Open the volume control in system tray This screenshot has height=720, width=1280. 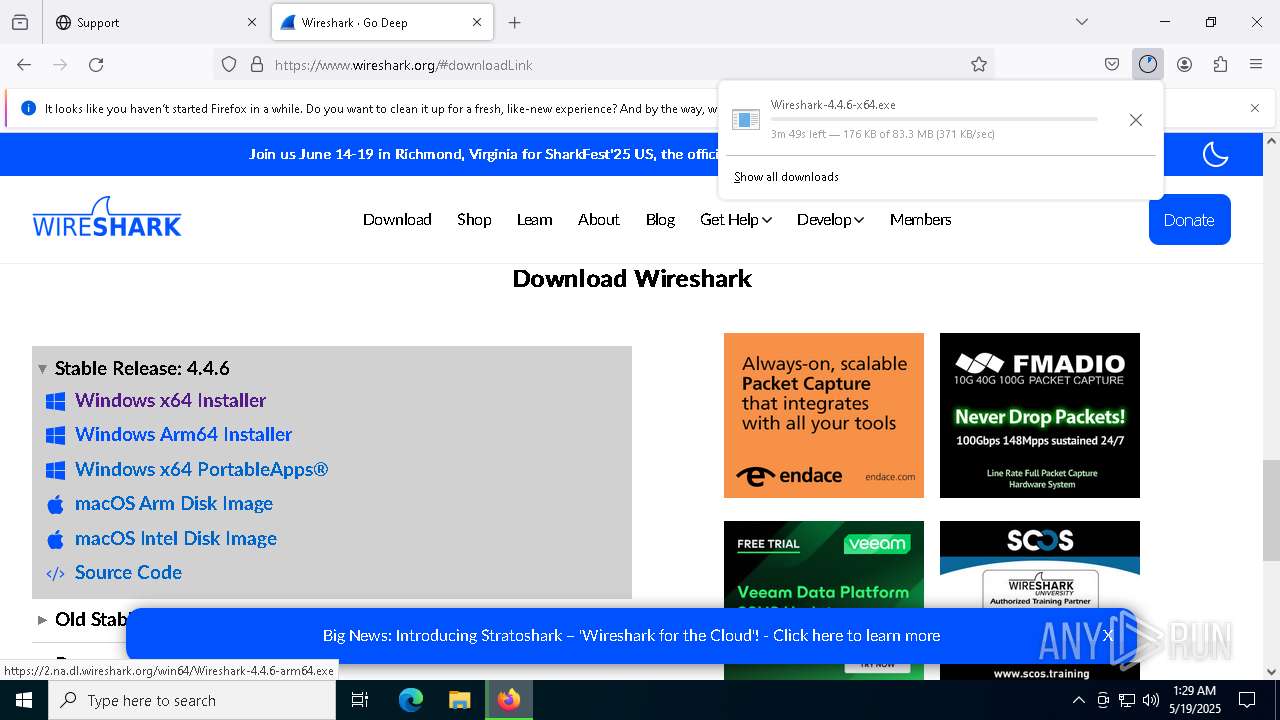point(1150,700)
